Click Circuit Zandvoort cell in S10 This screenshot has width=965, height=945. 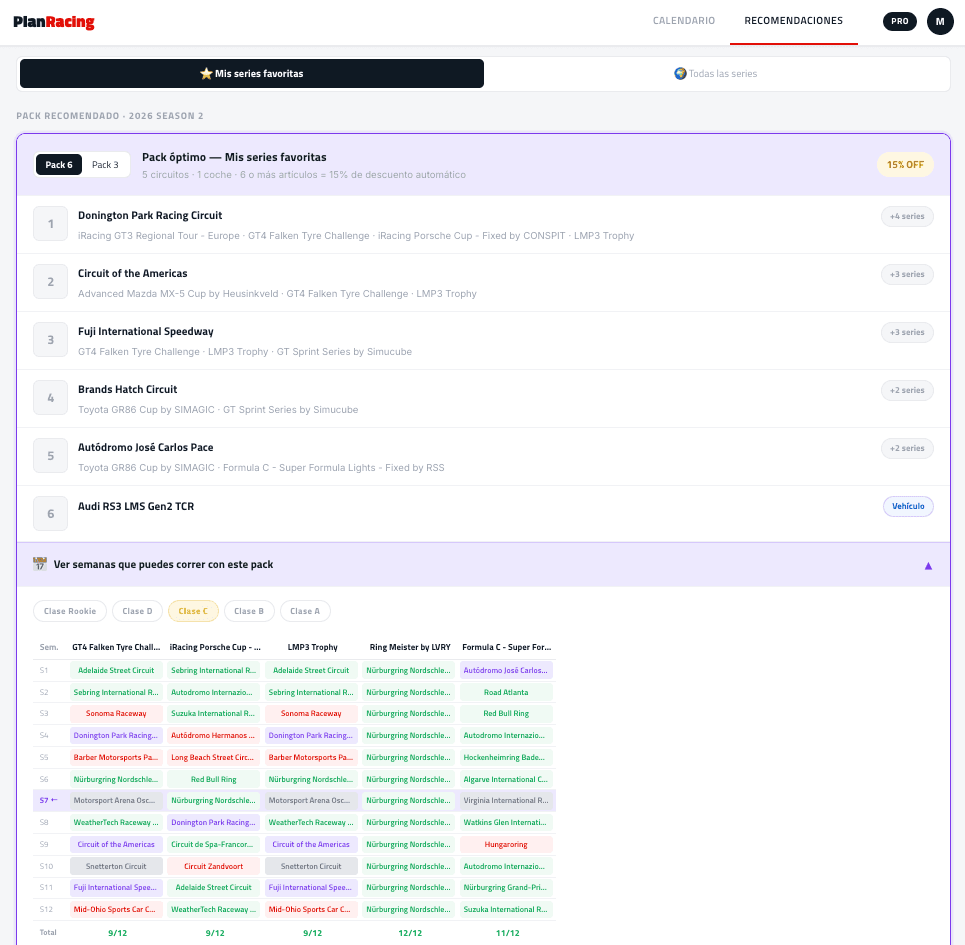(x=214, y=866)
